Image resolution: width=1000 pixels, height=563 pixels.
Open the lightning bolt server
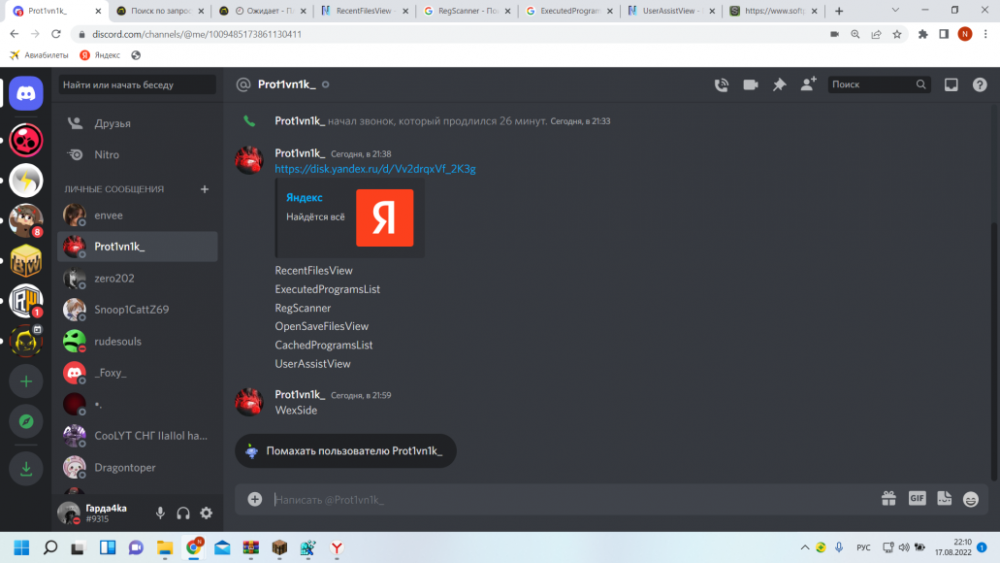tap(26, 180)
